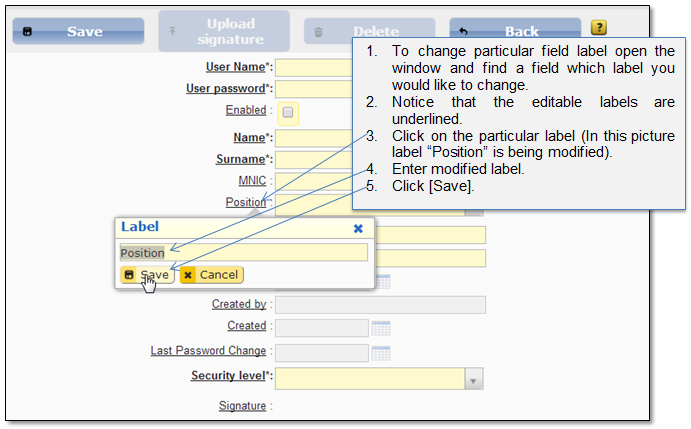The image size is (691, 429).
Task: Go back using the Back button
Action: point(511,31)
